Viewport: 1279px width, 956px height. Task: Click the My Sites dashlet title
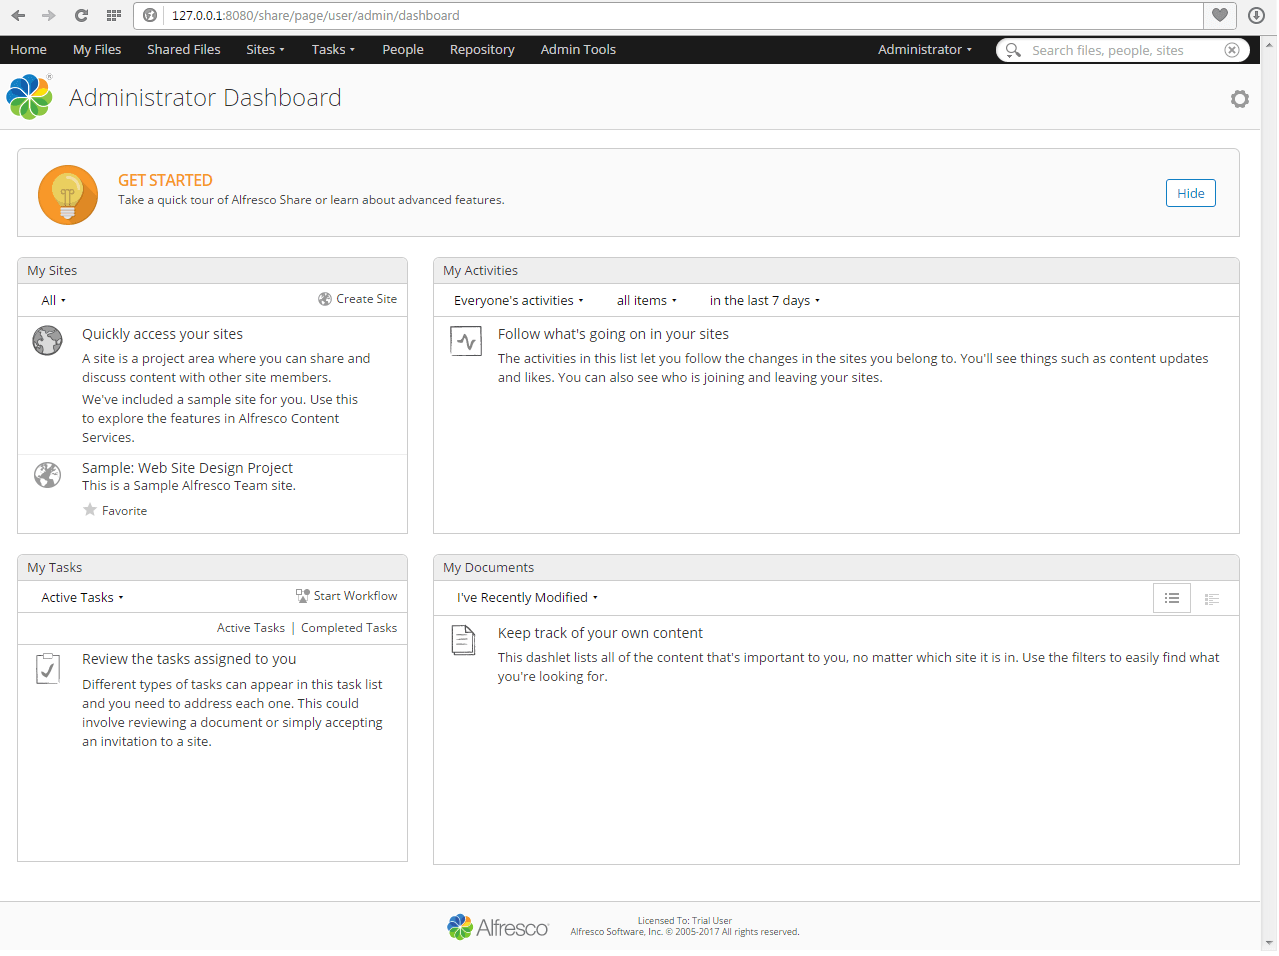pyautogui.click(x=52, y=270)
